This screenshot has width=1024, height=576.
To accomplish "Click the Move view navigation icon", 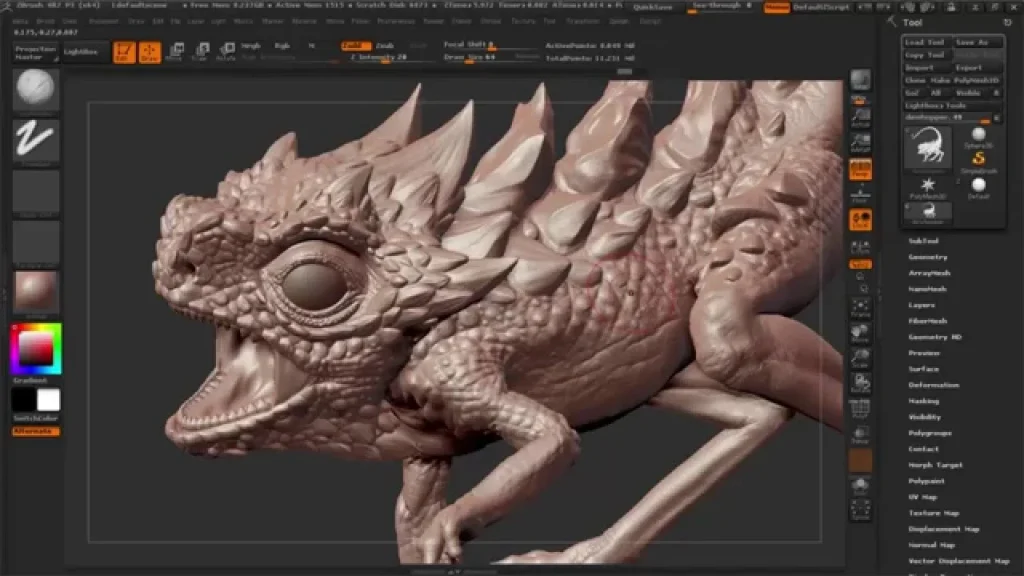I will (860, 333).
